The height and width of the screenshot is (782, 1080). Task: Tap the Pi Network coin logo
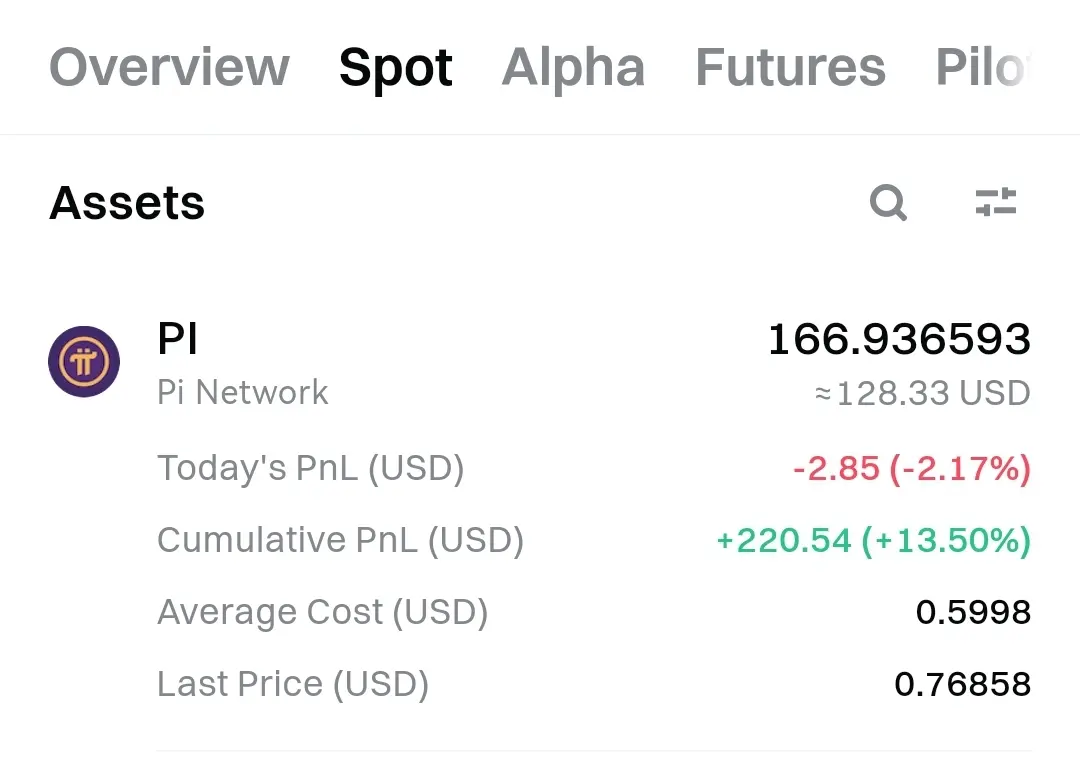click(x=84, y=362)
